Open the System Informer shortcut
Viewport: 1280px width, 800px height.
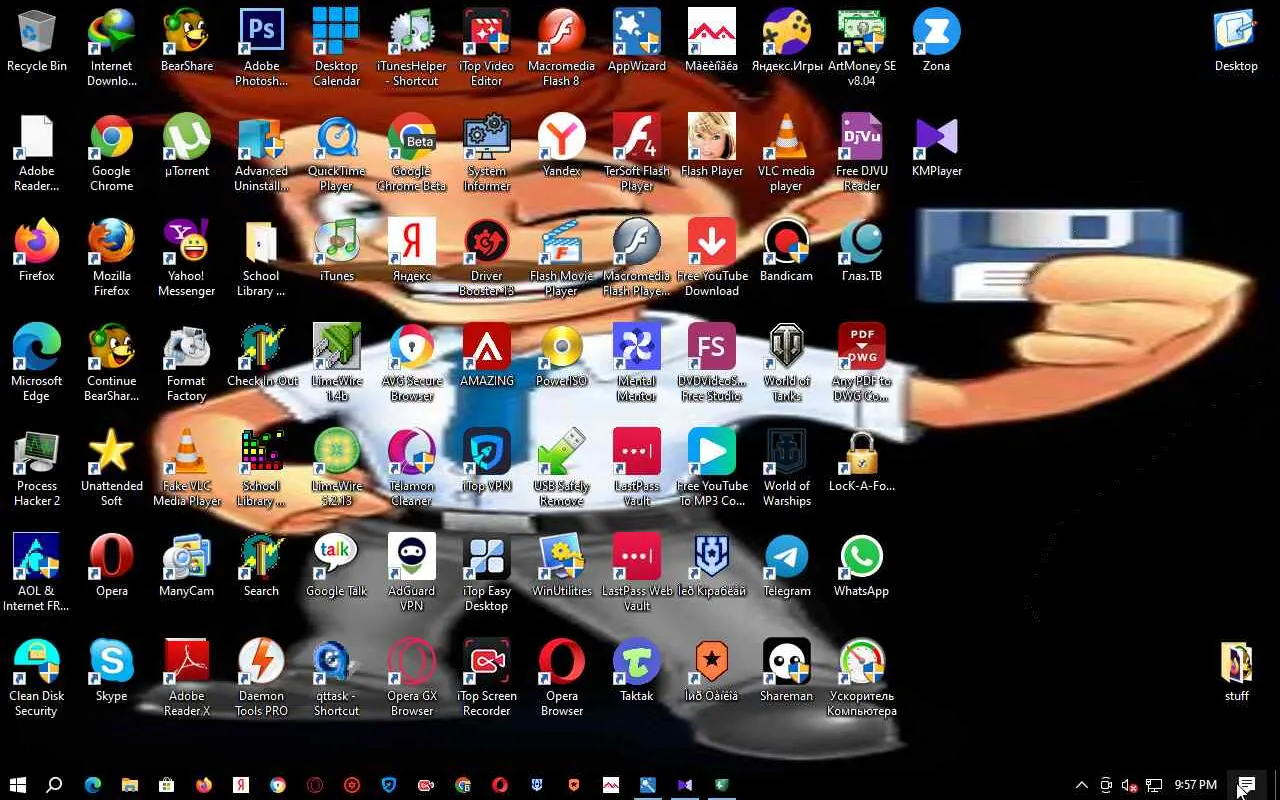pyautogui.click(x=487, y=153)
